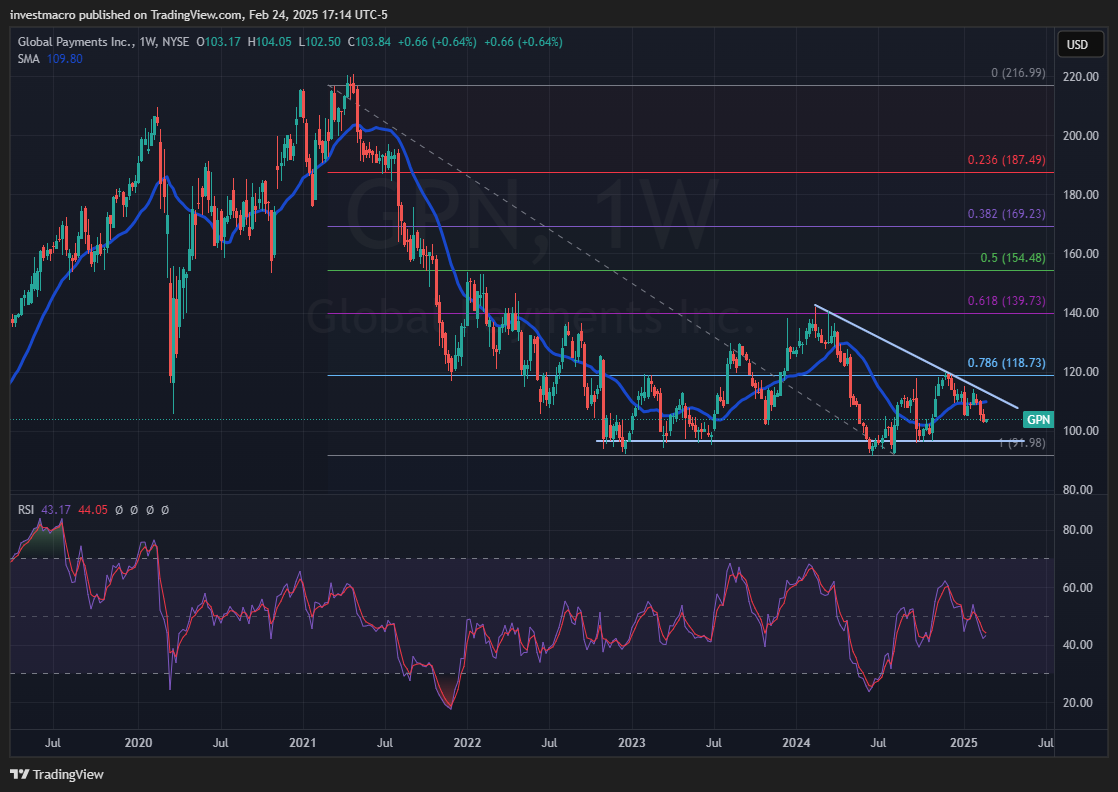The image size is (1118, 792).
Task: Click the 0.618 (139.73) Fibonacci label
Action: pos(1004,301)
